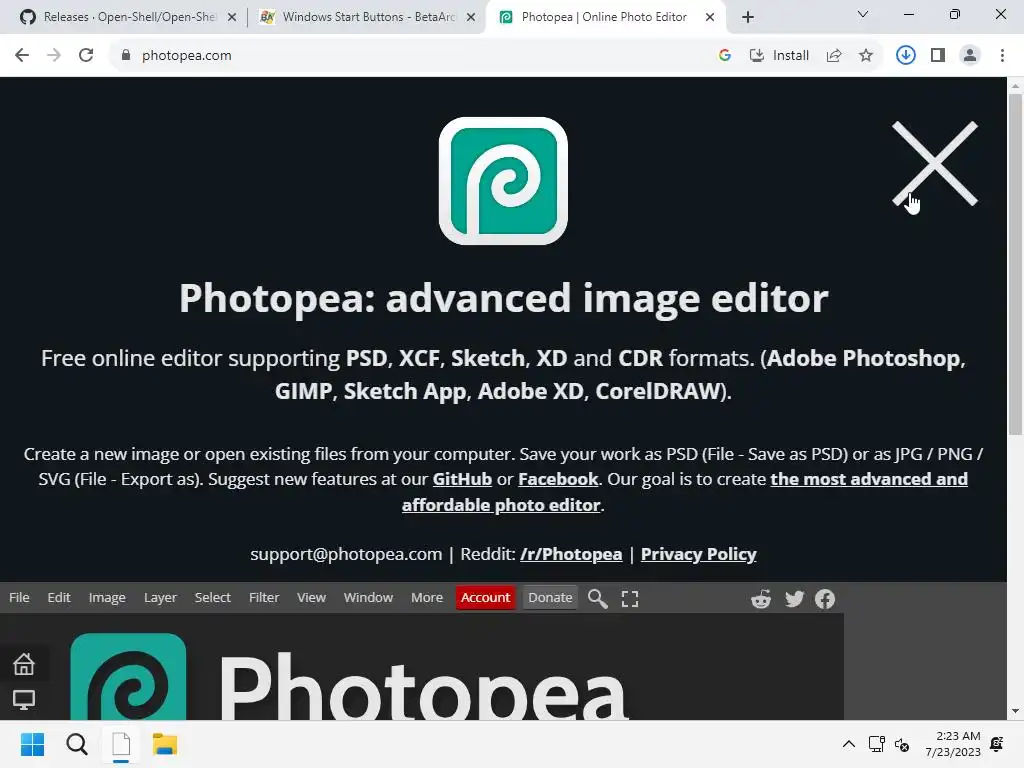
Task: Open the Edit menu
Action: click(x=59, y=598)
